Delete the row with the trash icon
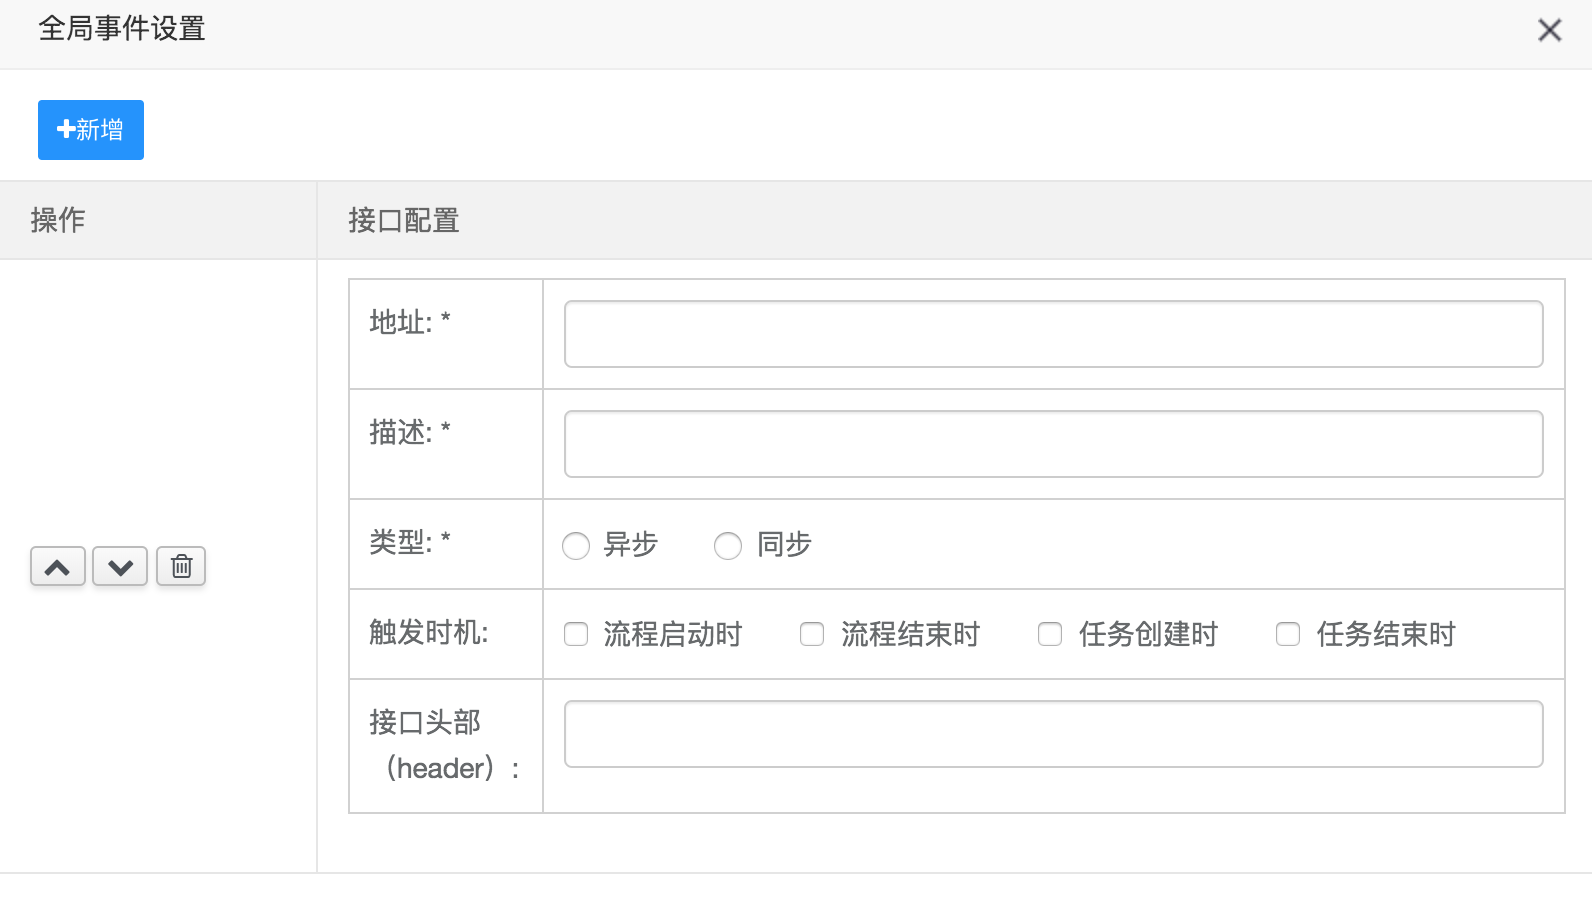 pyautogui.click(x=181, y=567)
